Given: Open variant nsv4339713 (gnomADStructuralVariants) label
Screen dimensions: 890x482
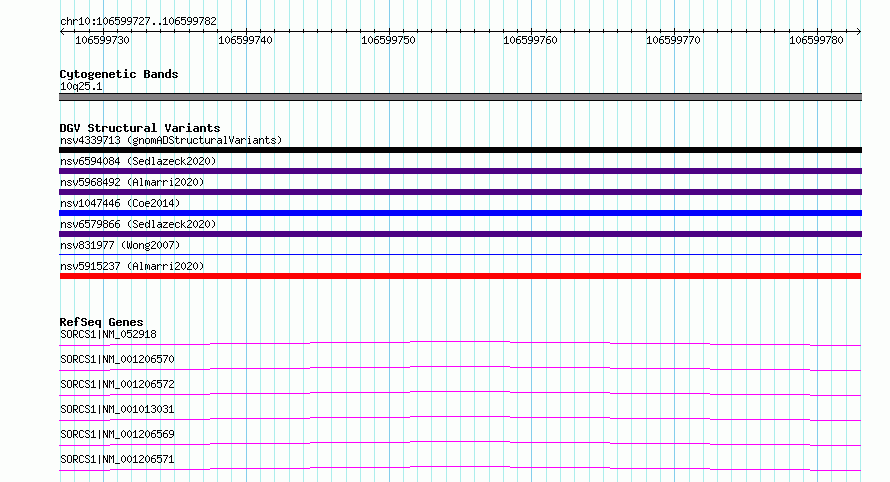Looking at the screenshot, I should click(171, 140).
